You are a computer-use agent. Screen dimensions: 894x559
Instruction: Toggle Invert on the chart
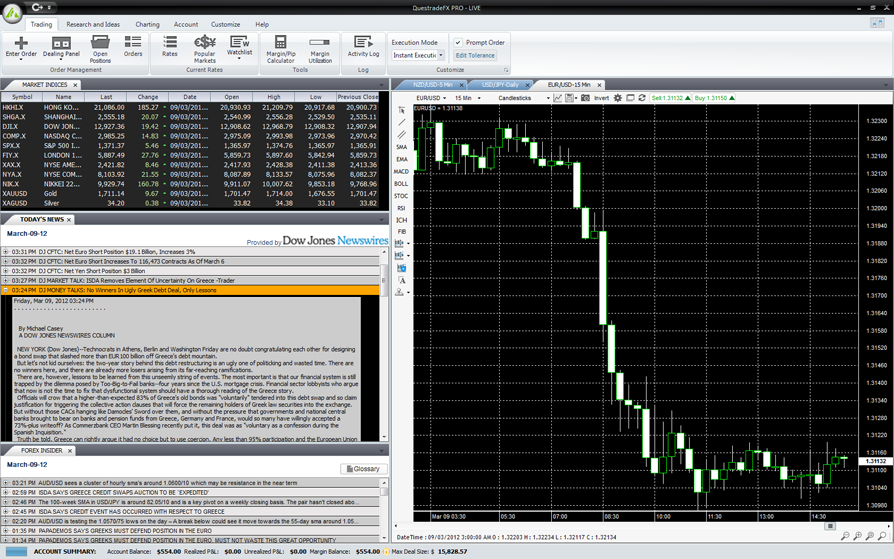tap(602, 98)
